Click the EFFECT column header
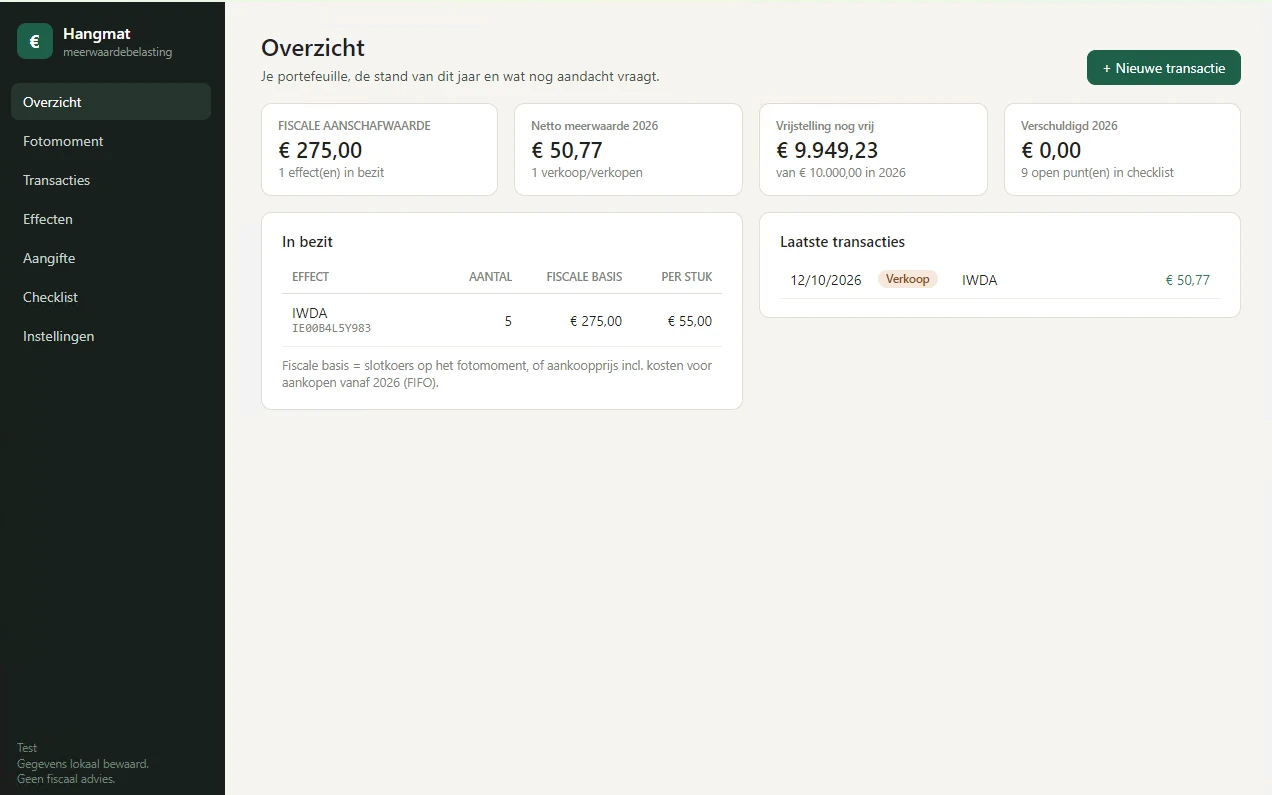The height and width of the screenshot is (795, 1272). (x=311, y=277)
